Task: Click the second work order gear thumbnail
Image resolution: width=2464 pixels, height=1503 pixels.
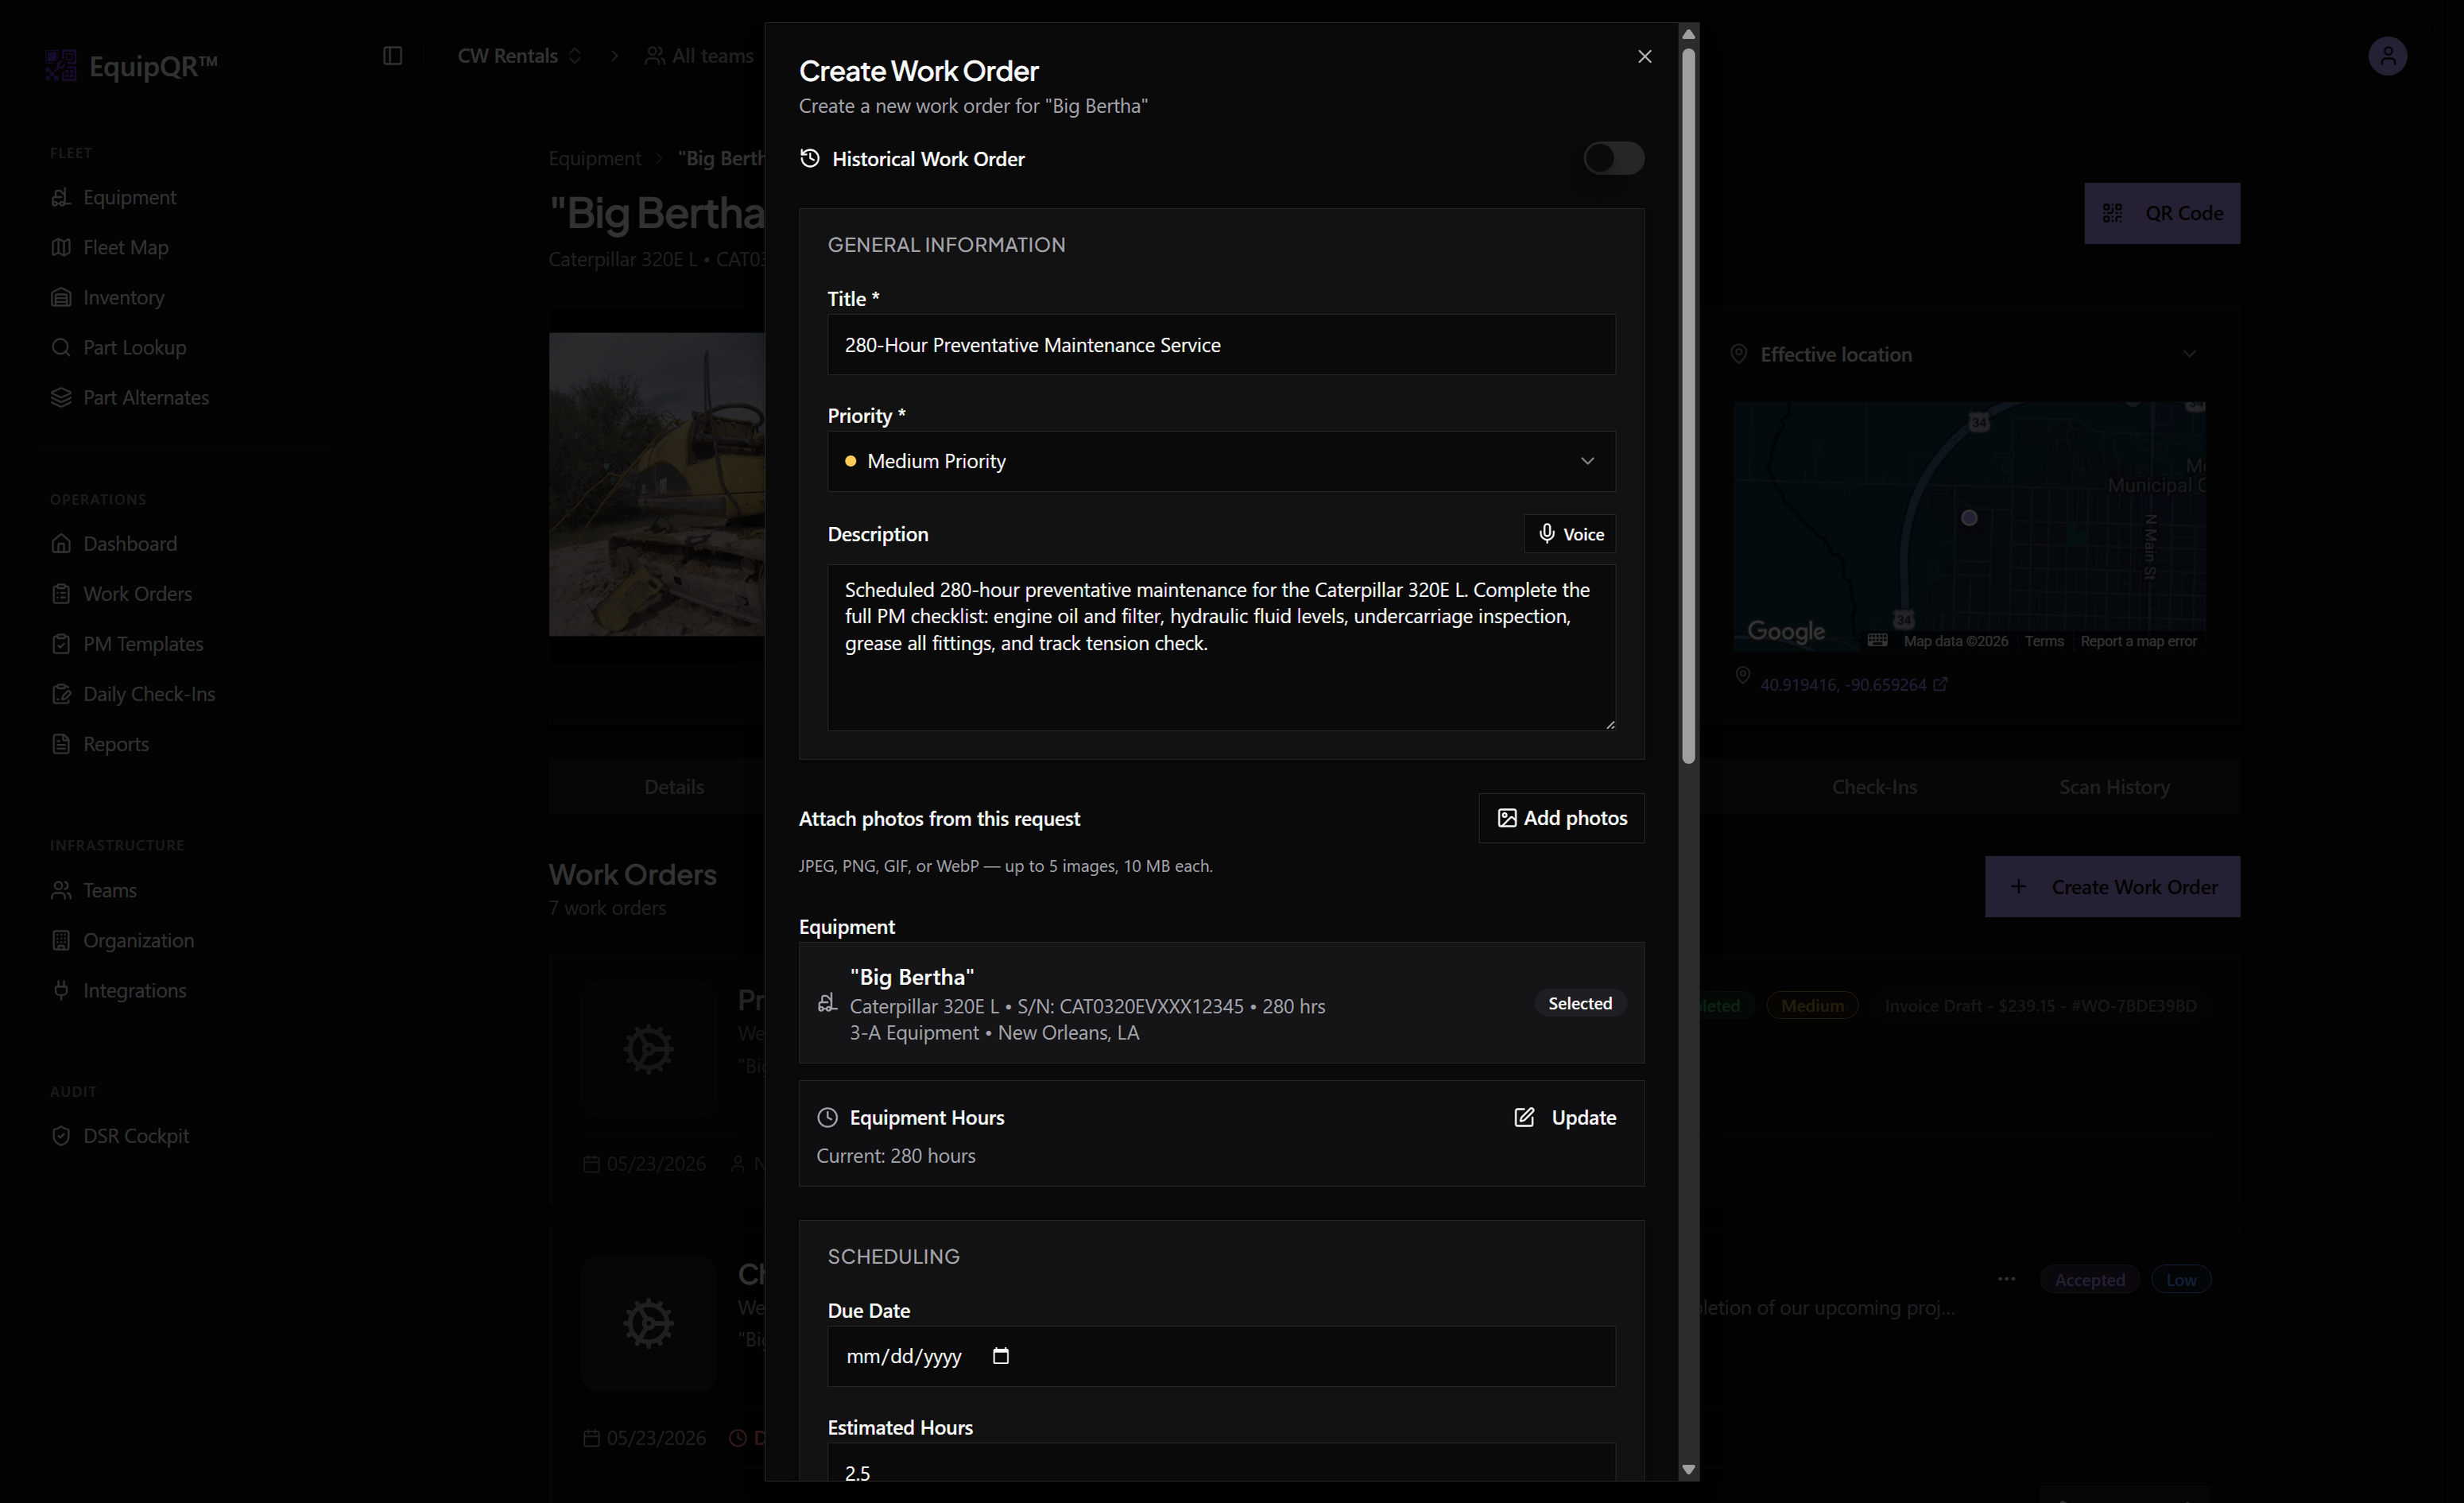Action: pyautogui.click(x=648, y=1323)
